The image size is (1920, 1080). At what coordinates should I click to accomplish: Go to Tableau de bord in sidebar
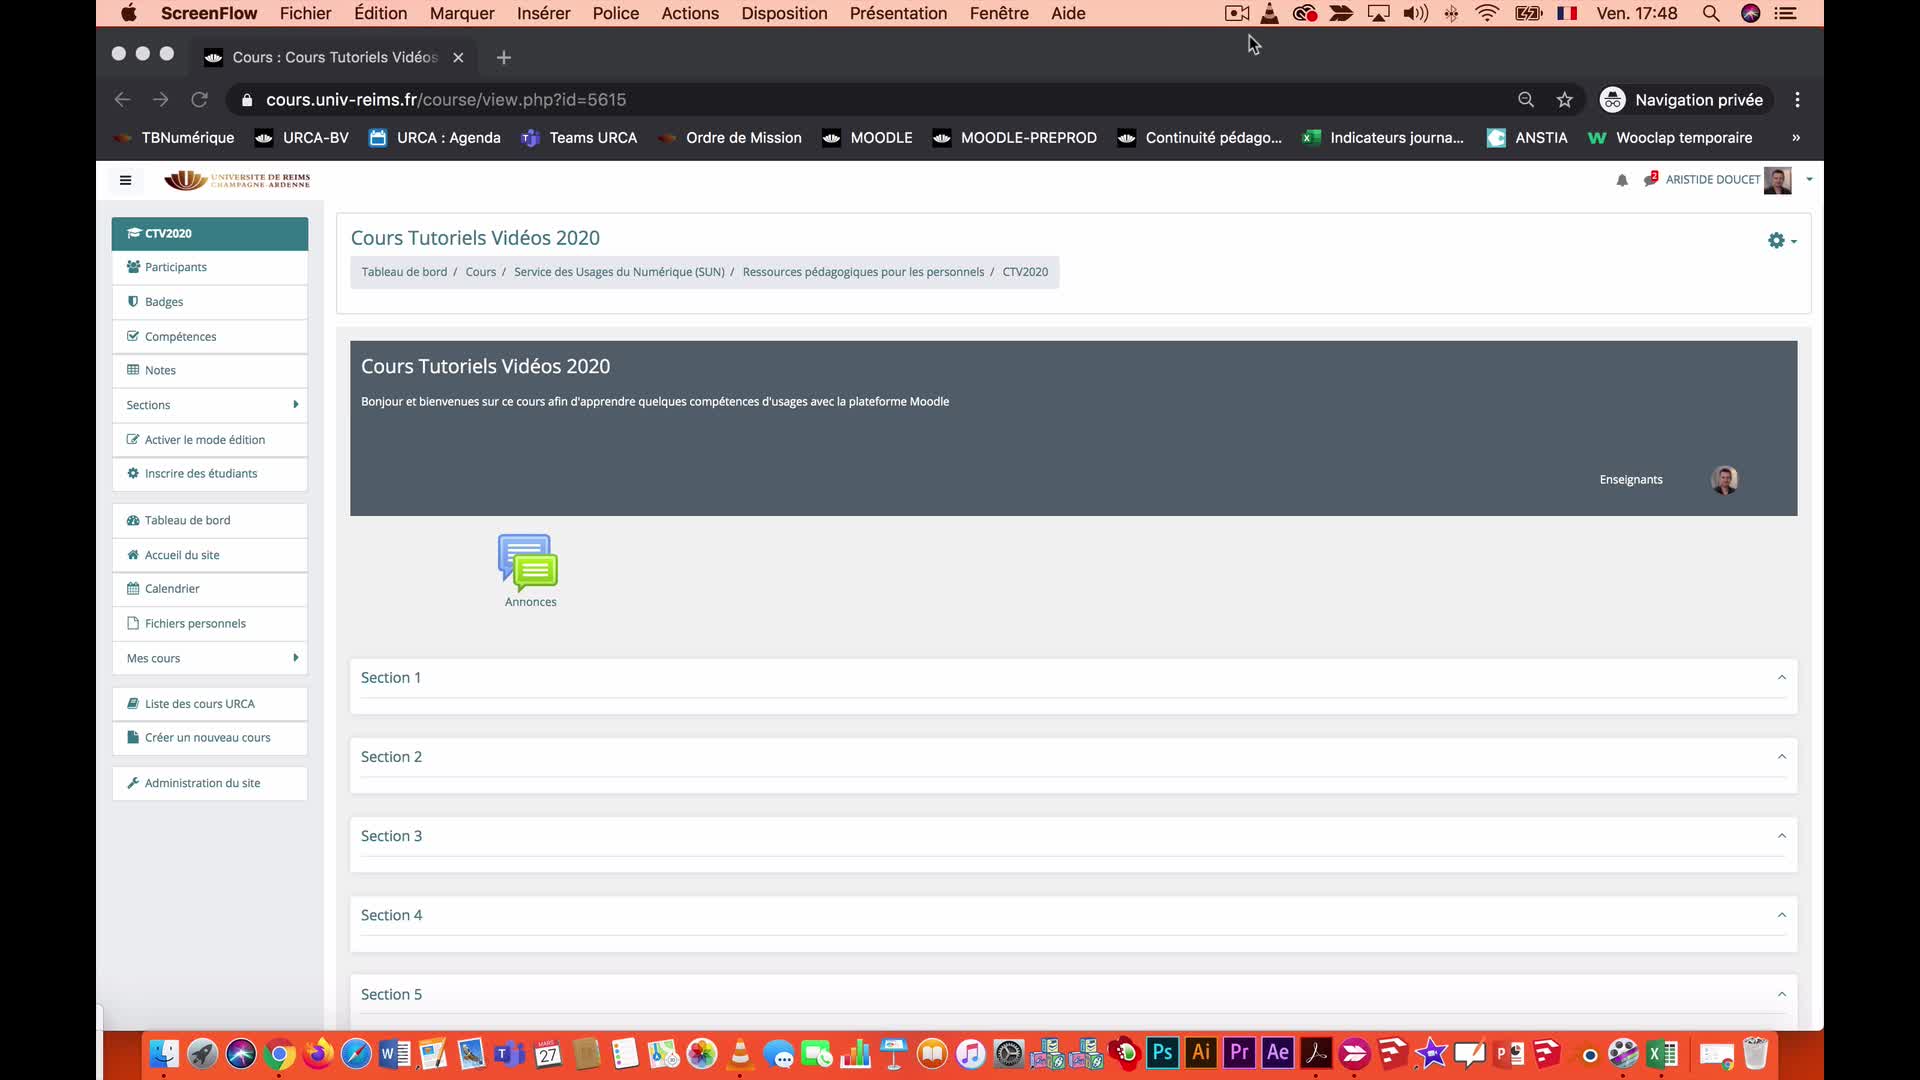click(x=210, y=520)
